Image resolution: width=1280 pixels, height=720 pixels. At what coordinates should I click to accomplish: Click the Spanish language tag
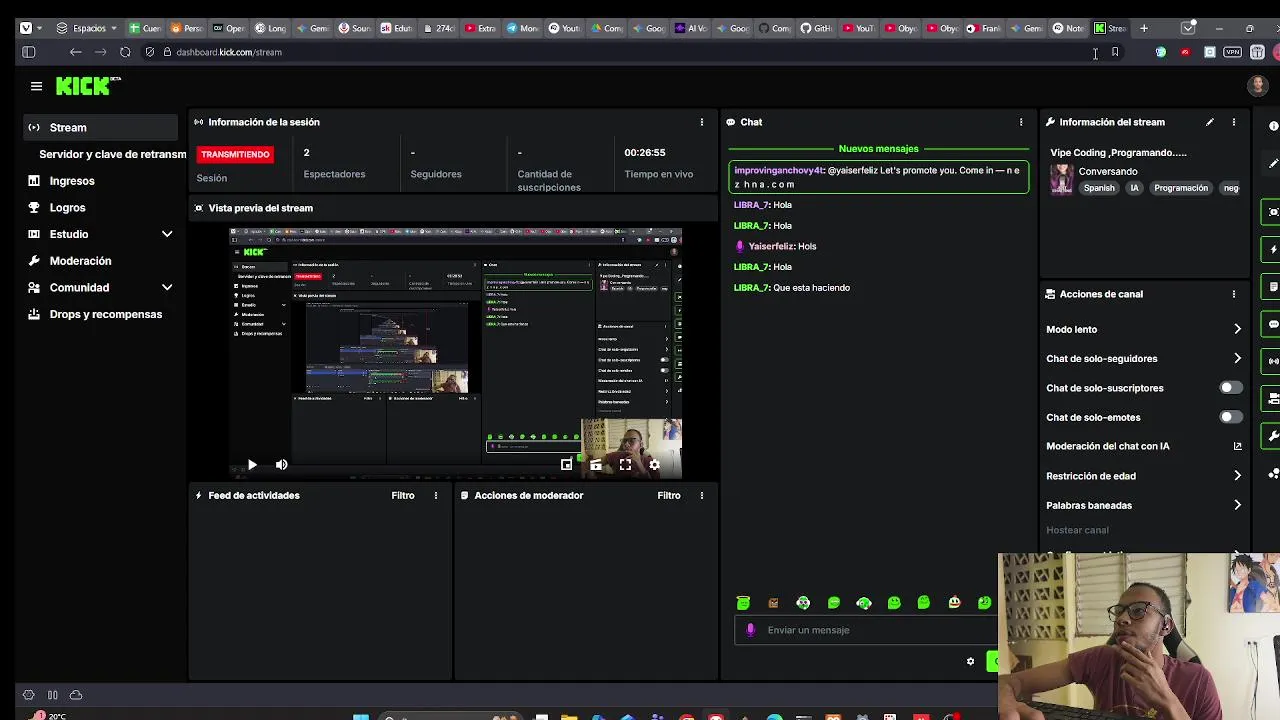(x=1098, y=188)
